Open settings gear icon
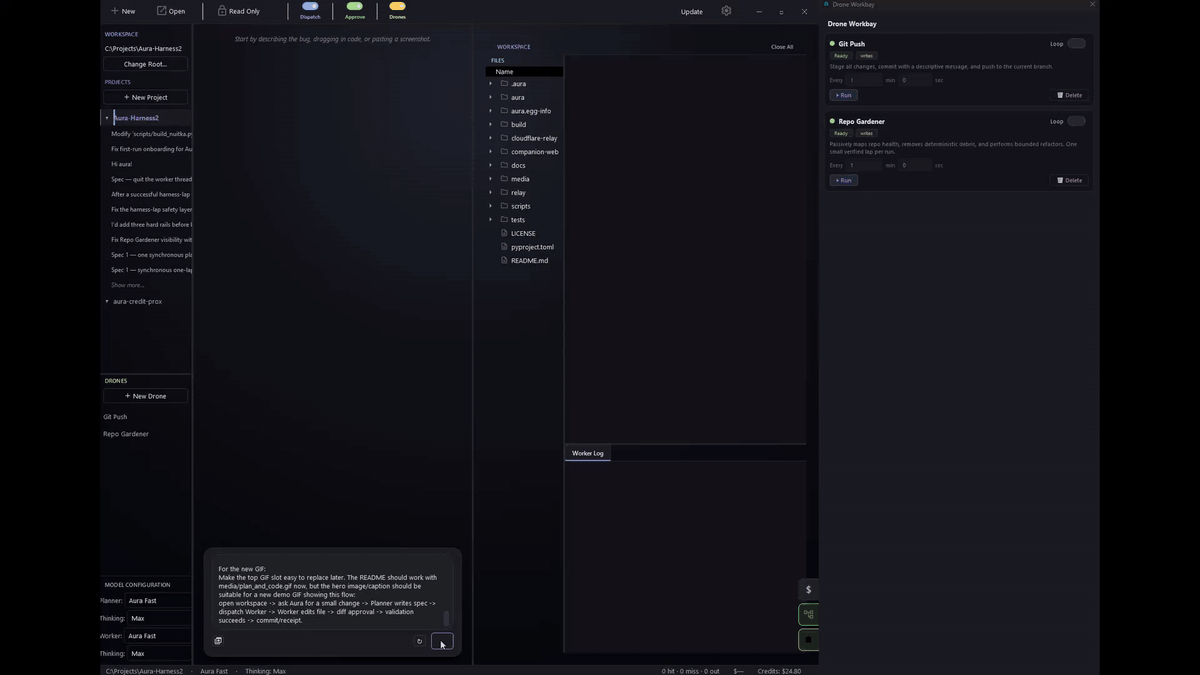Screen dimensions: 1200x675 coord(726,11)
